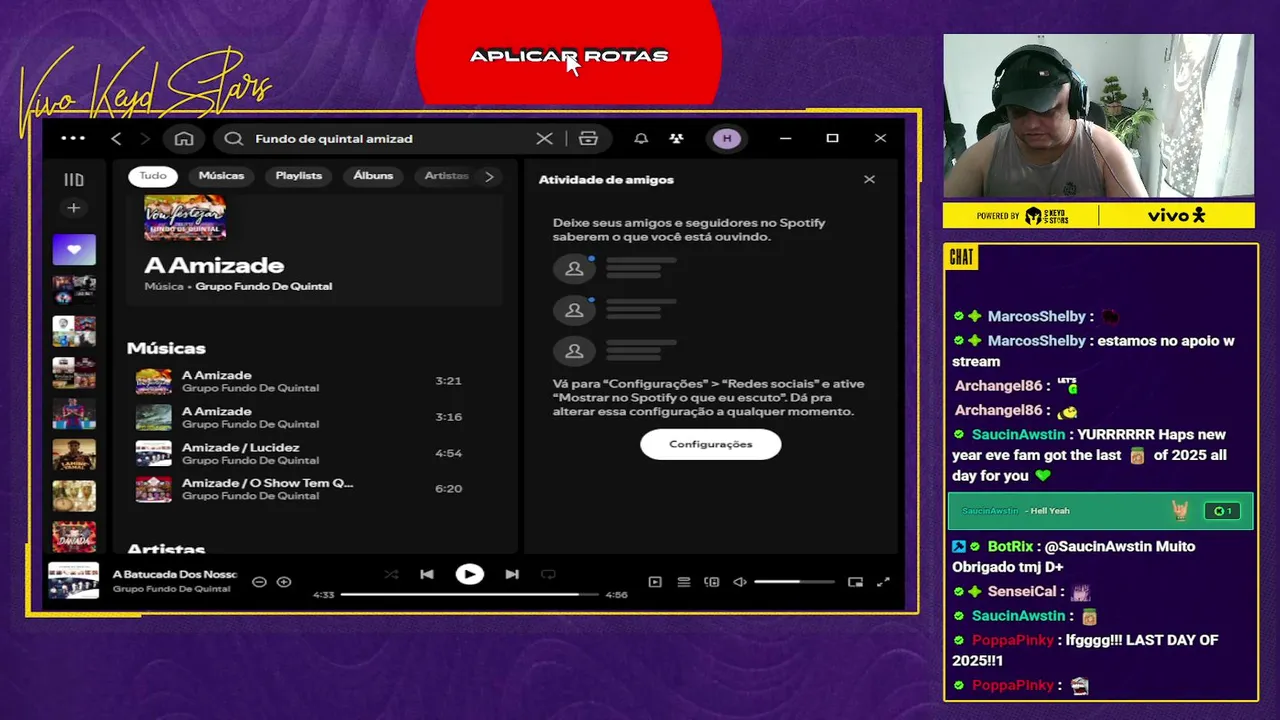Open the Spotify three-dot menu
Viewport: 1280px width, 720px height.
pos(73,138)
